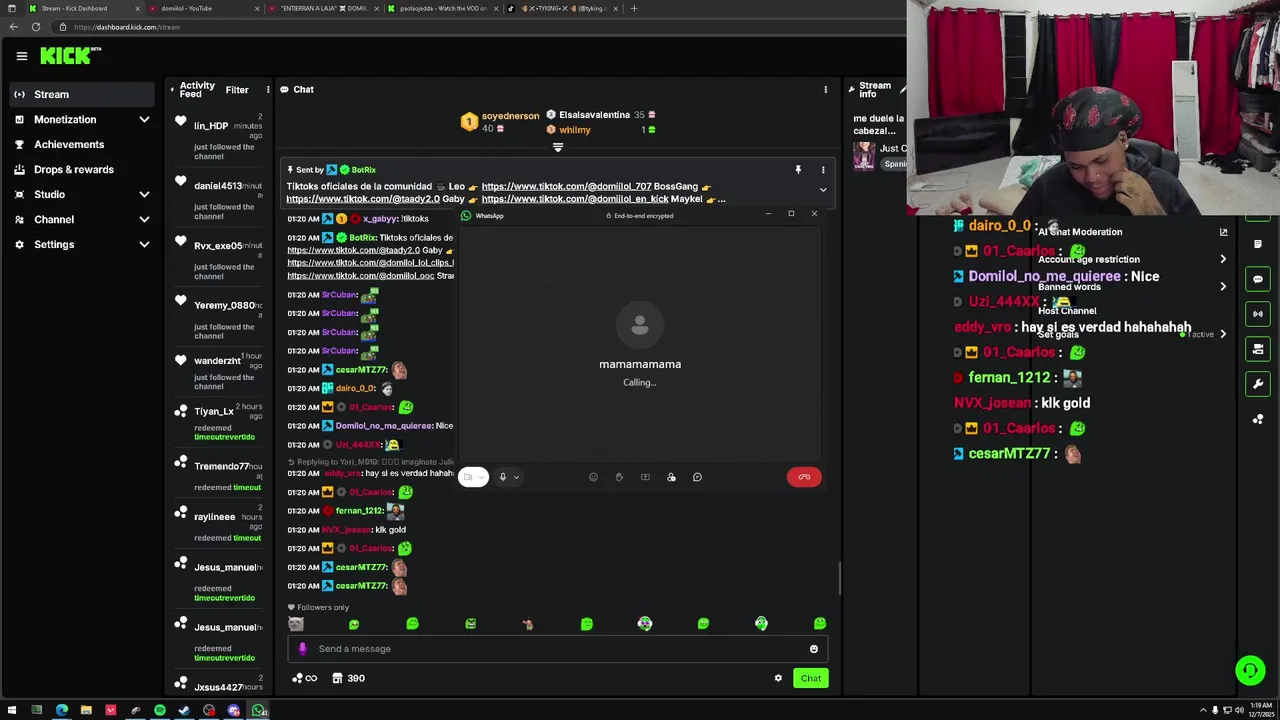Share screen in WhatsApp call

[645, 477]
